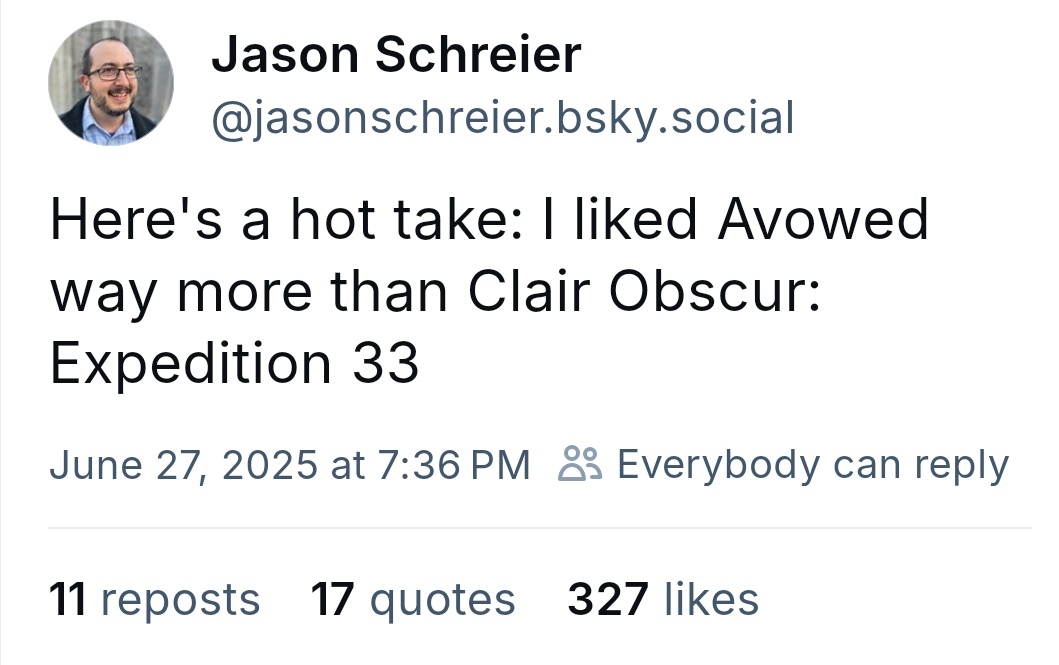View the 11 reposts list

(x=155, y=600)
